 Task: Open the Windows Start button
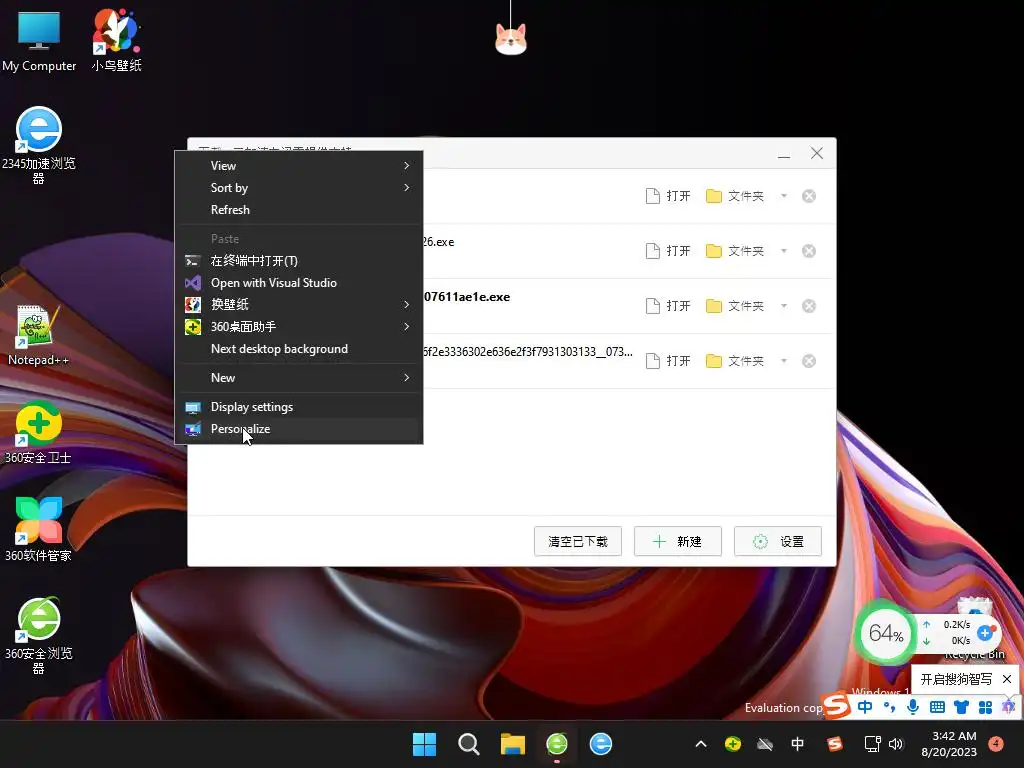click(x=424, y=744)
